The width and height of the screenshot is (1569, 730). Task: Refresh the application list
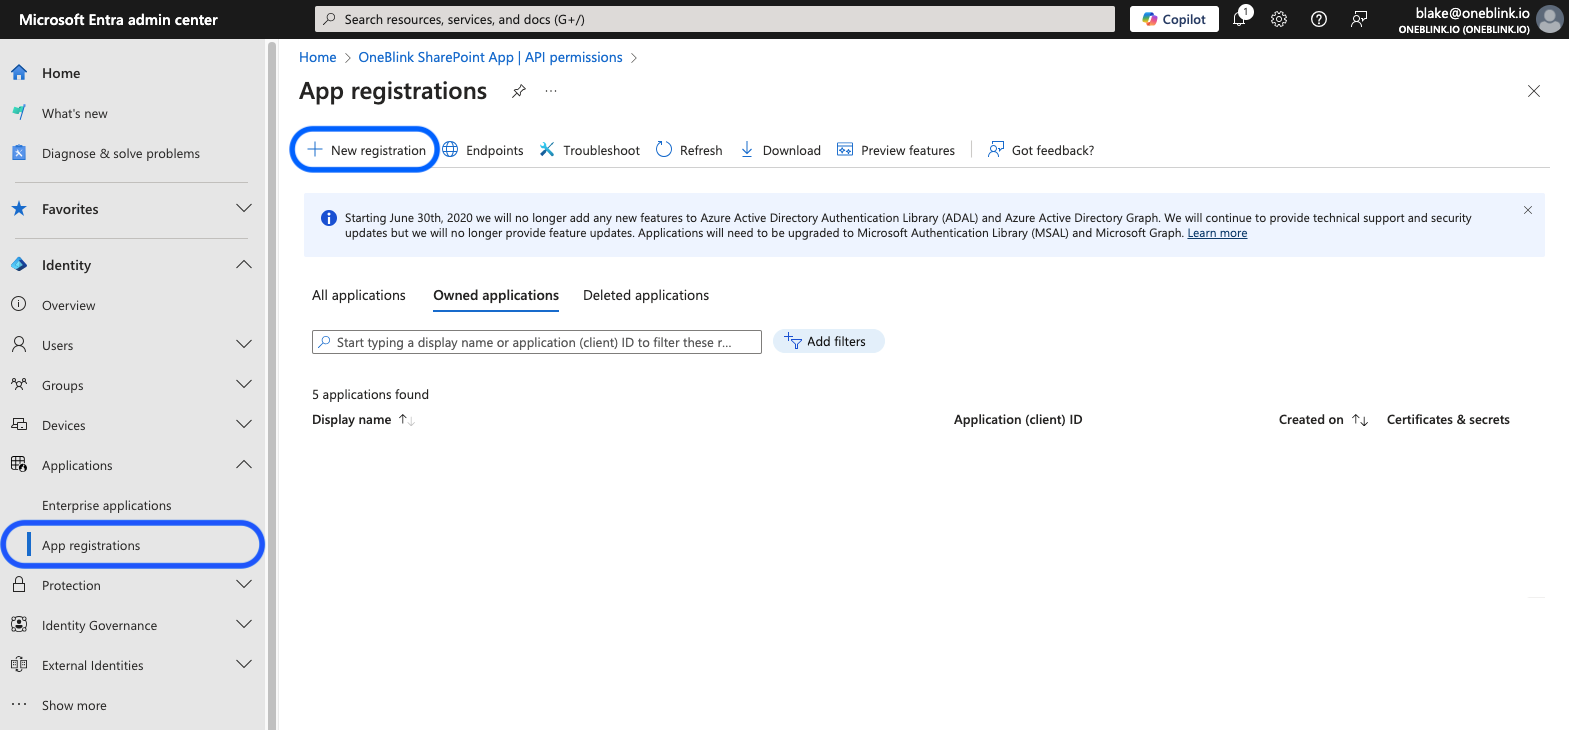(x=689, y=150)
